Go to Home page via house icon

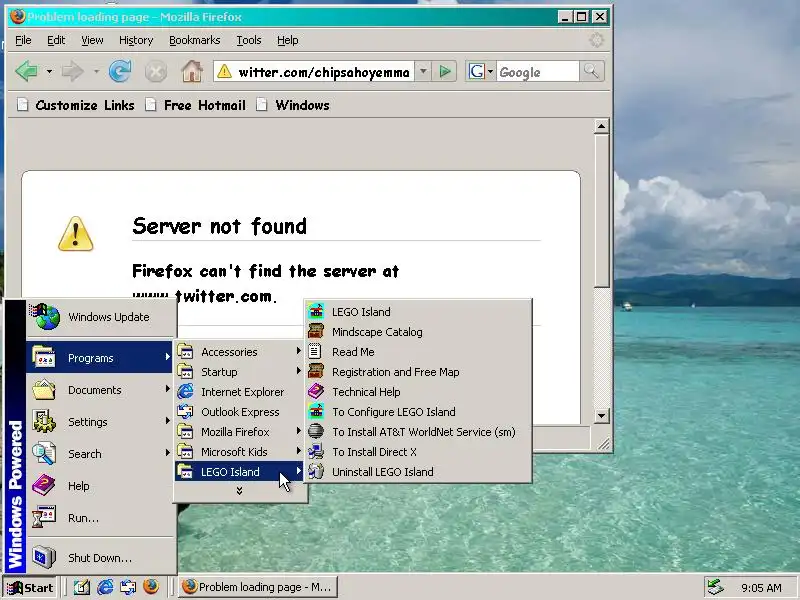click(x=192, y=71)
